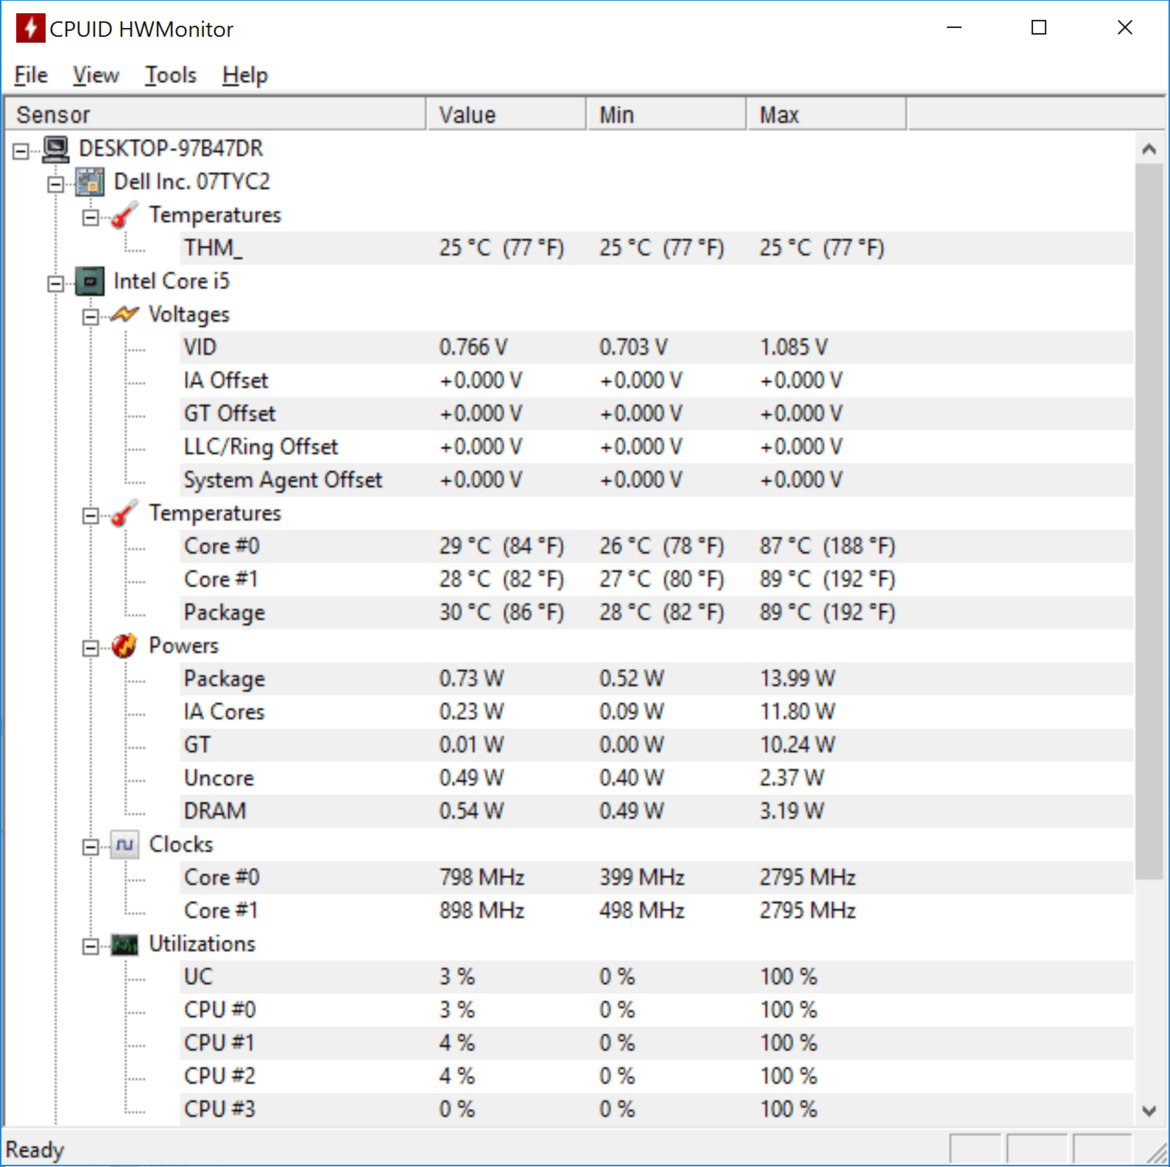Select the Package power row
This screenshot has width=1170, height=1167.
coord(657,679)
